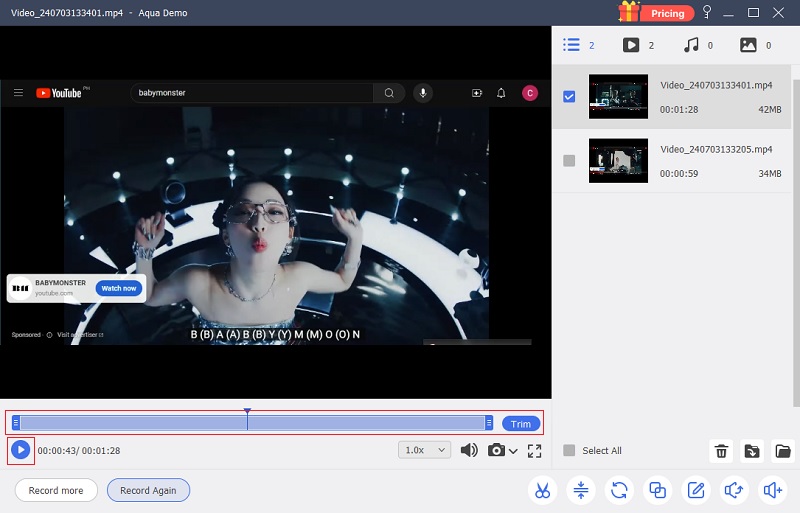Click the blue trim timeline bar

[x=253, y=423]
